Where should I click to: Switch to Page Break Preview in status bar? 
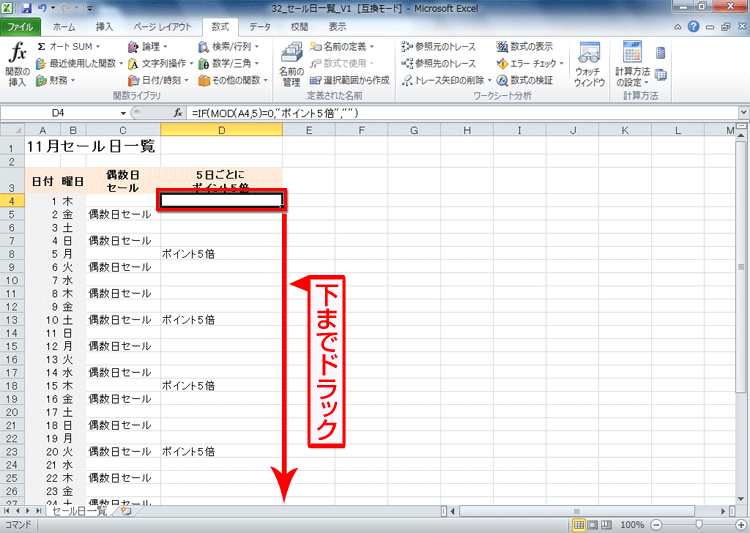coord(606,525)
